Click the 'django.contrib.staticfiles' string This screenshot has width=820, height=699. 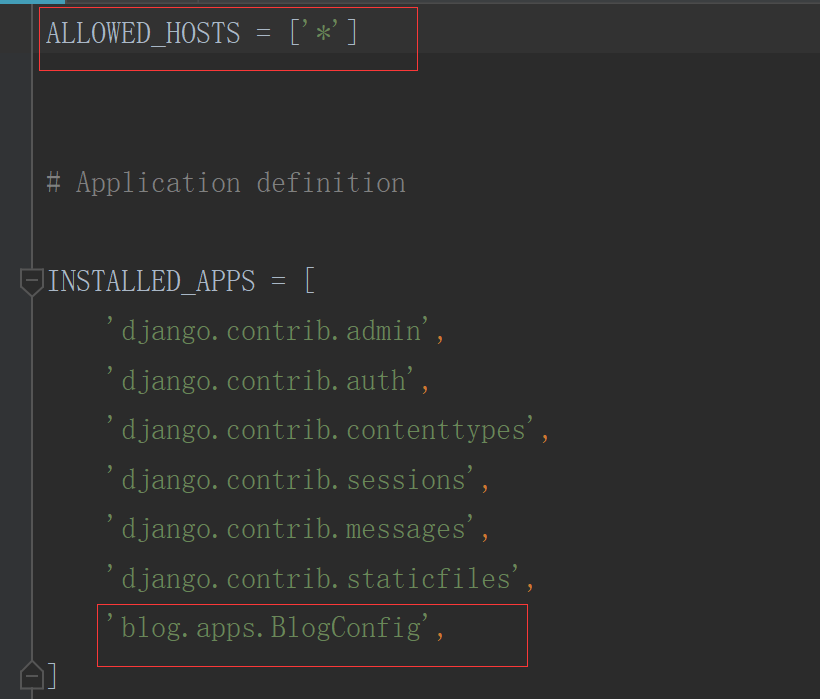tap(313, 579)
